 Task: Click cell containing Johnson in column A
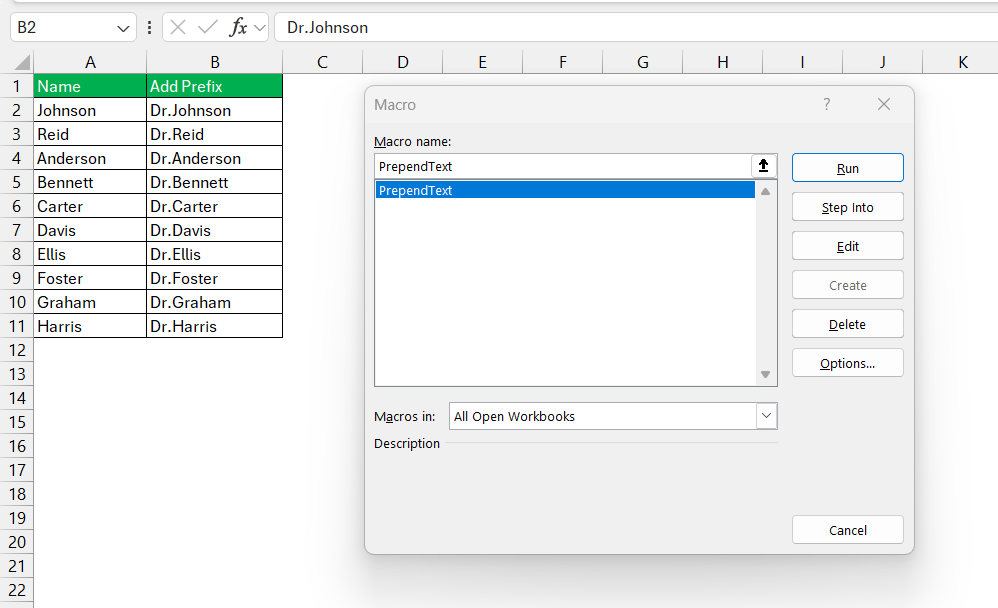[90, 110]
